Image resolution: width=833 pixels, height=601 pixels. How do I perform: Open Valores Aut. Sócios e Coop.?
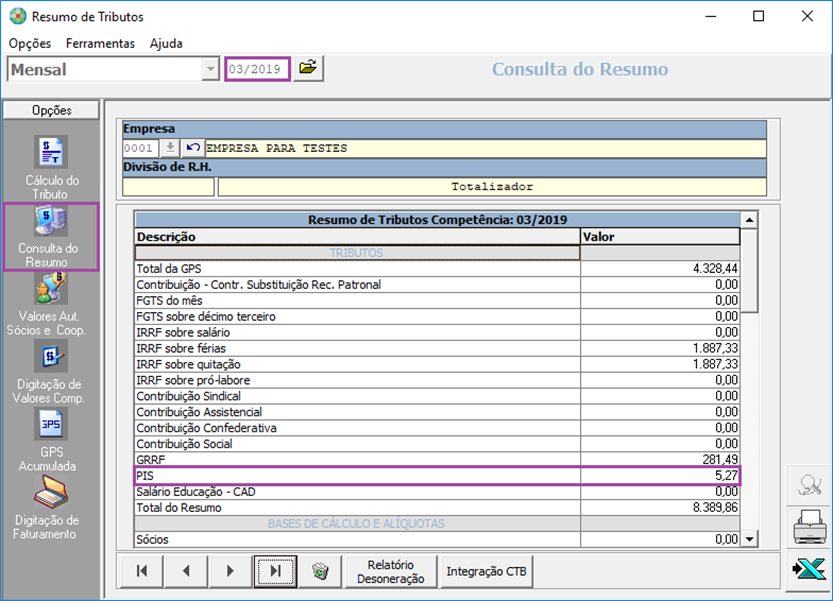coord(51,303)
